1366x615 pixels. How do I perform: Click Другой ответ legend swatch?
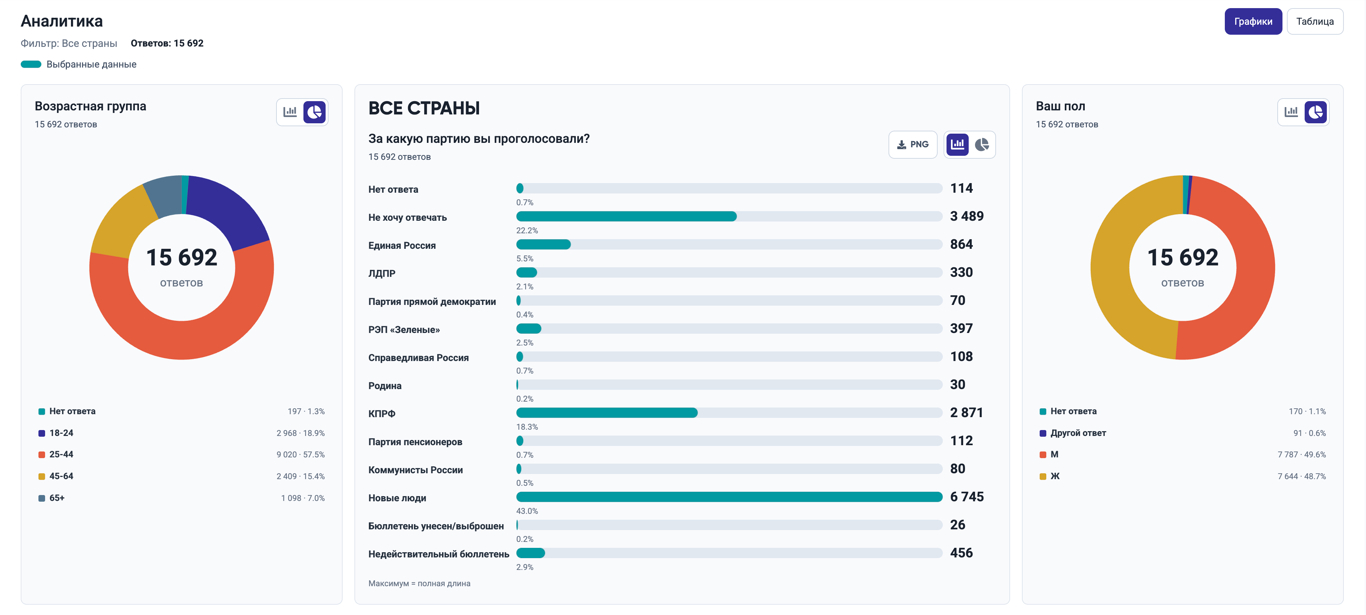point(1043,433)
